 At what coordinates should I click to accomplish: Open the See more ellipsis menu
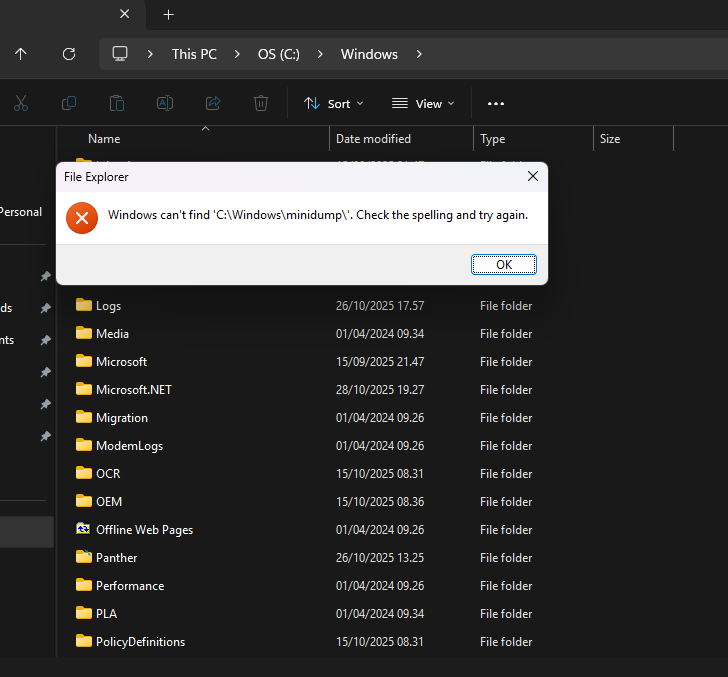point(496,103)
